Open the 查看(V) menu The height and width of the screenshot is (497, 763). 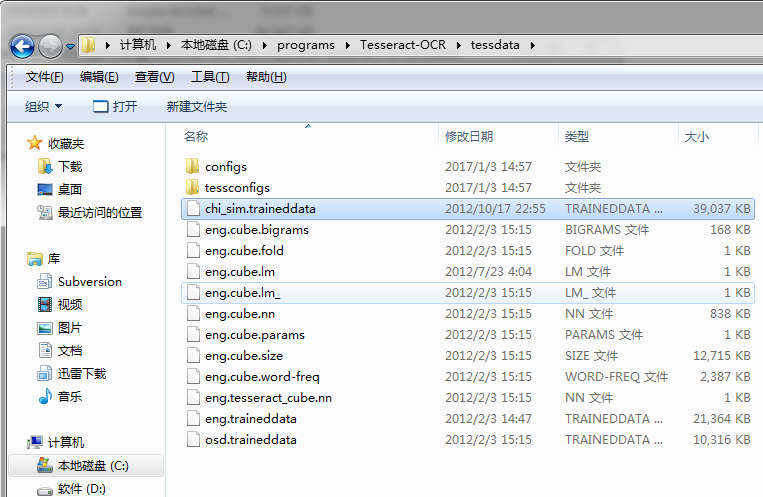[154, 77]
